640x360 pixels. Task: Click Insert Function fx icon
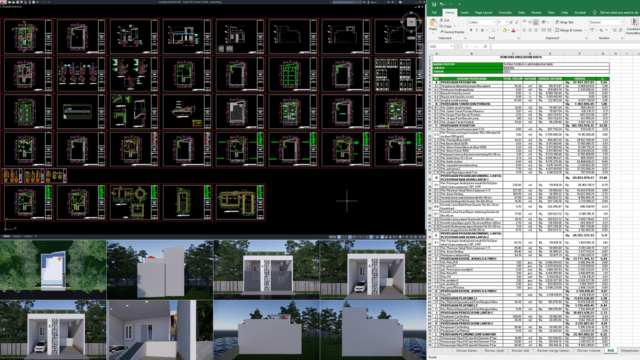tap(485, 46)
